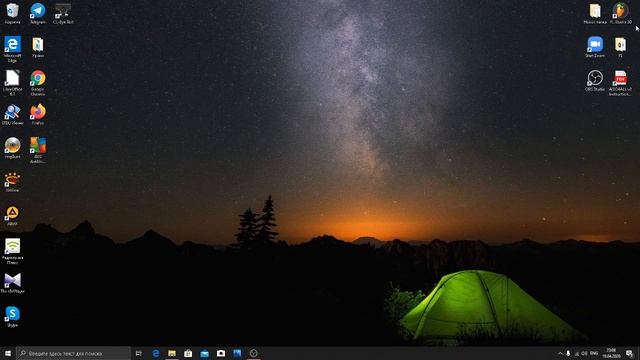640x360 pixels.
Task: Open the Photos app on taskbar
Action: click(237, 353)
